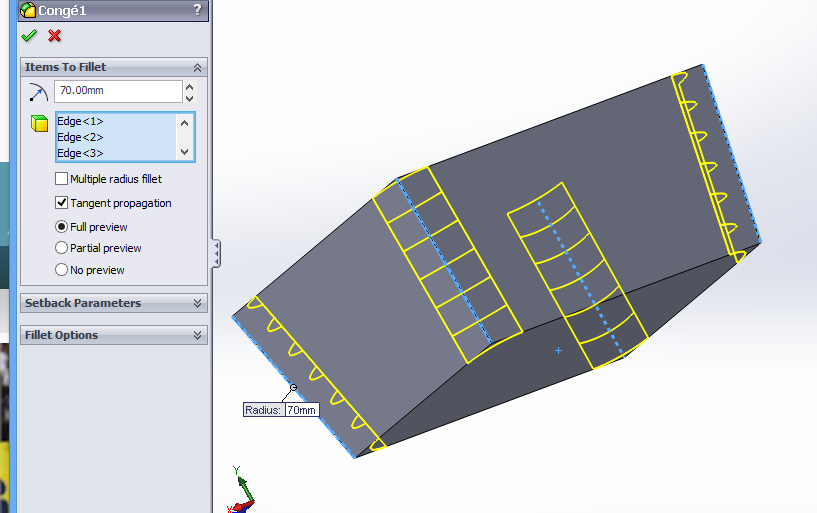817x513 pixels.
Task: Collapse the Items To Fillet section
Action: [197, 67]
